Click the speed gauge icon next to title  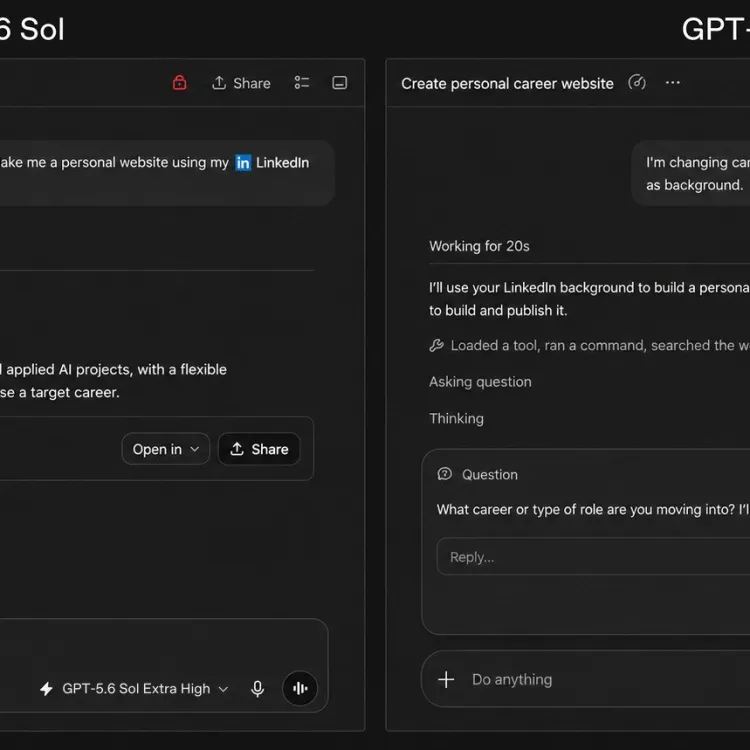coord(637,83)
